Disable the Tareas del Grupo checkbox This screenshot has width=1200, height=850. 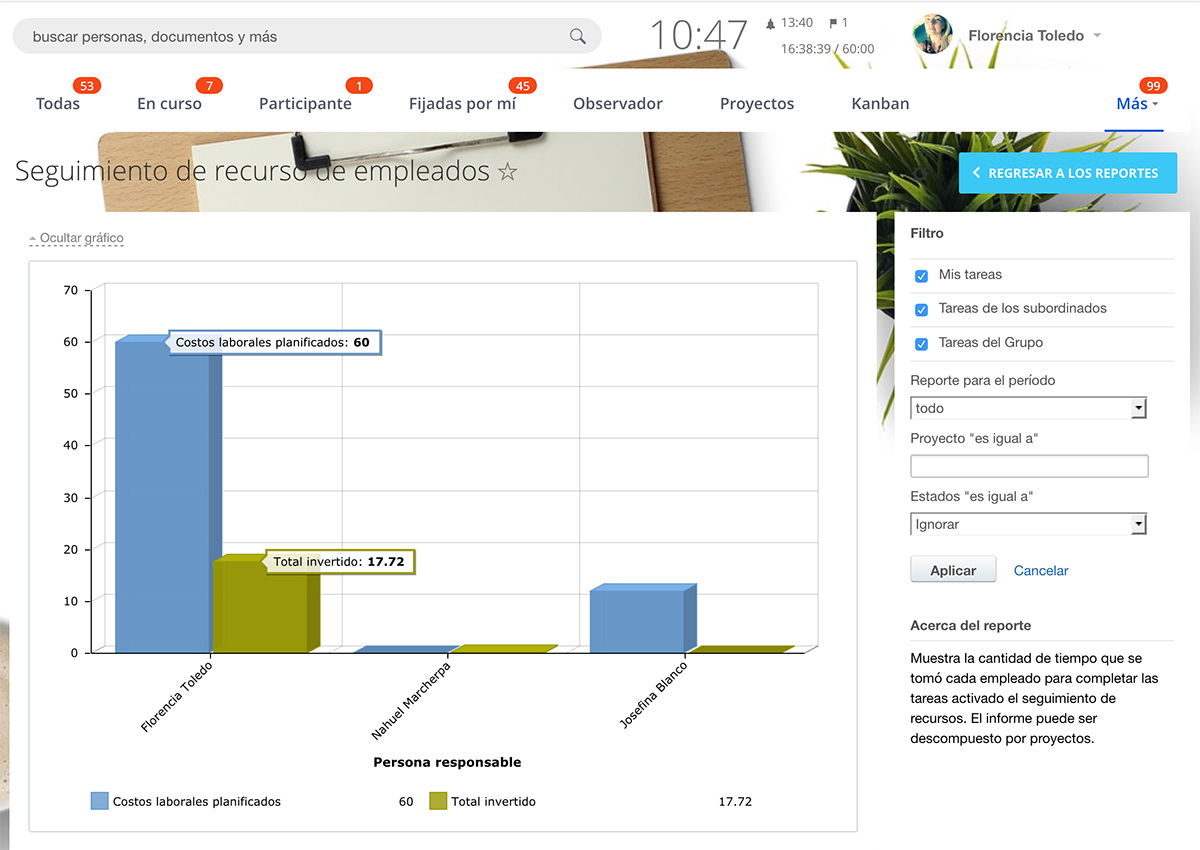point(921,344)
